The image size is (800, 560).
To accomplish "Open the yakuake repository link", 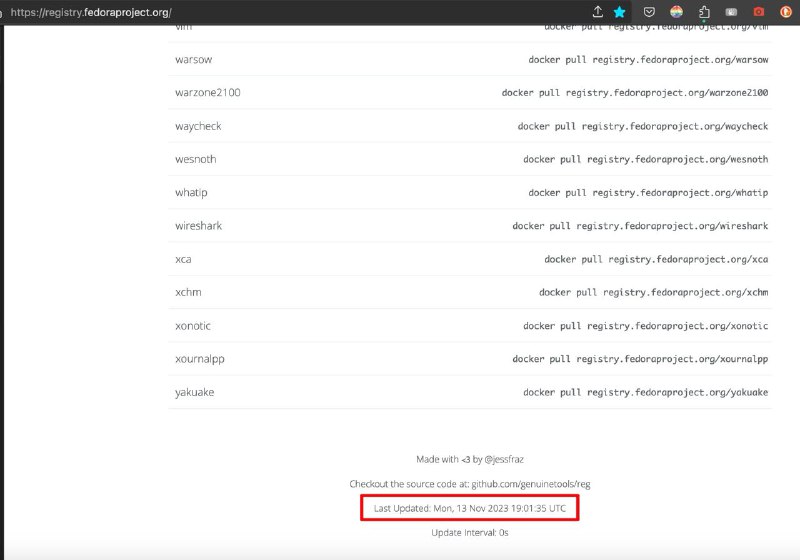I will coord(194,392).
